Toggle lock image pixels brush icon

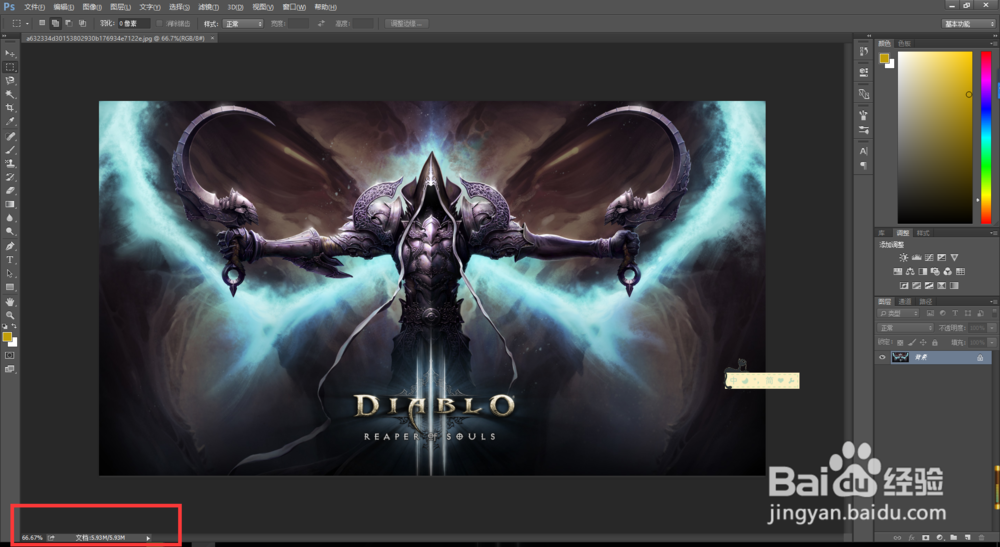point(911,342)
